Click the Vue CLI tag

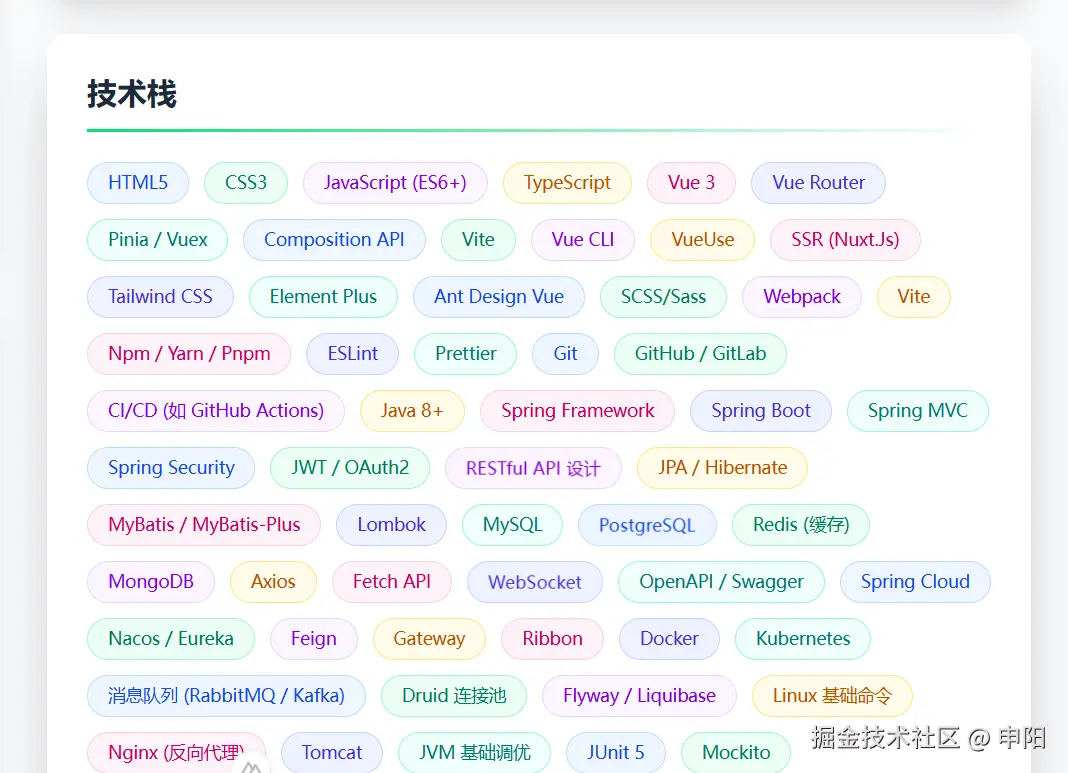pyautogui.click(x=583, y=240)
